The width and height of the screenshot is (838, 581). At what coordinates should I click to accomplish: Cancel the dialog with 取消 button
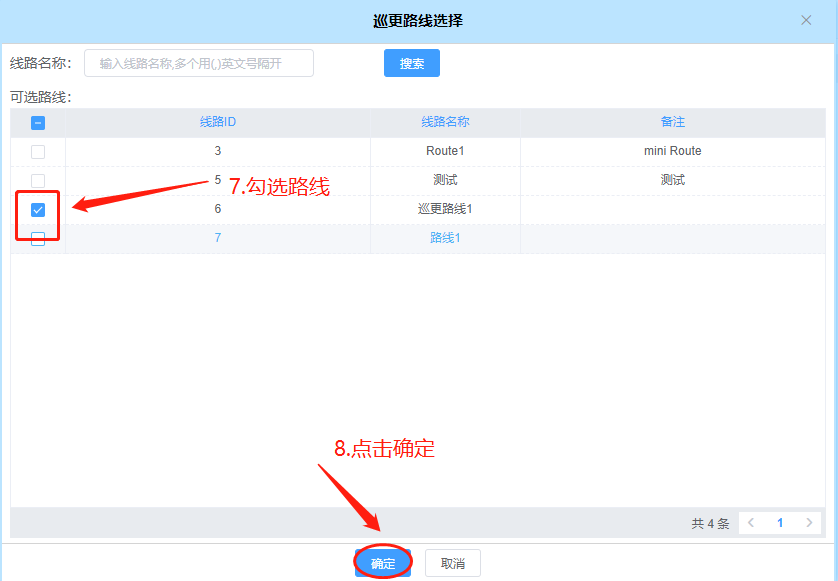[452, 562]
